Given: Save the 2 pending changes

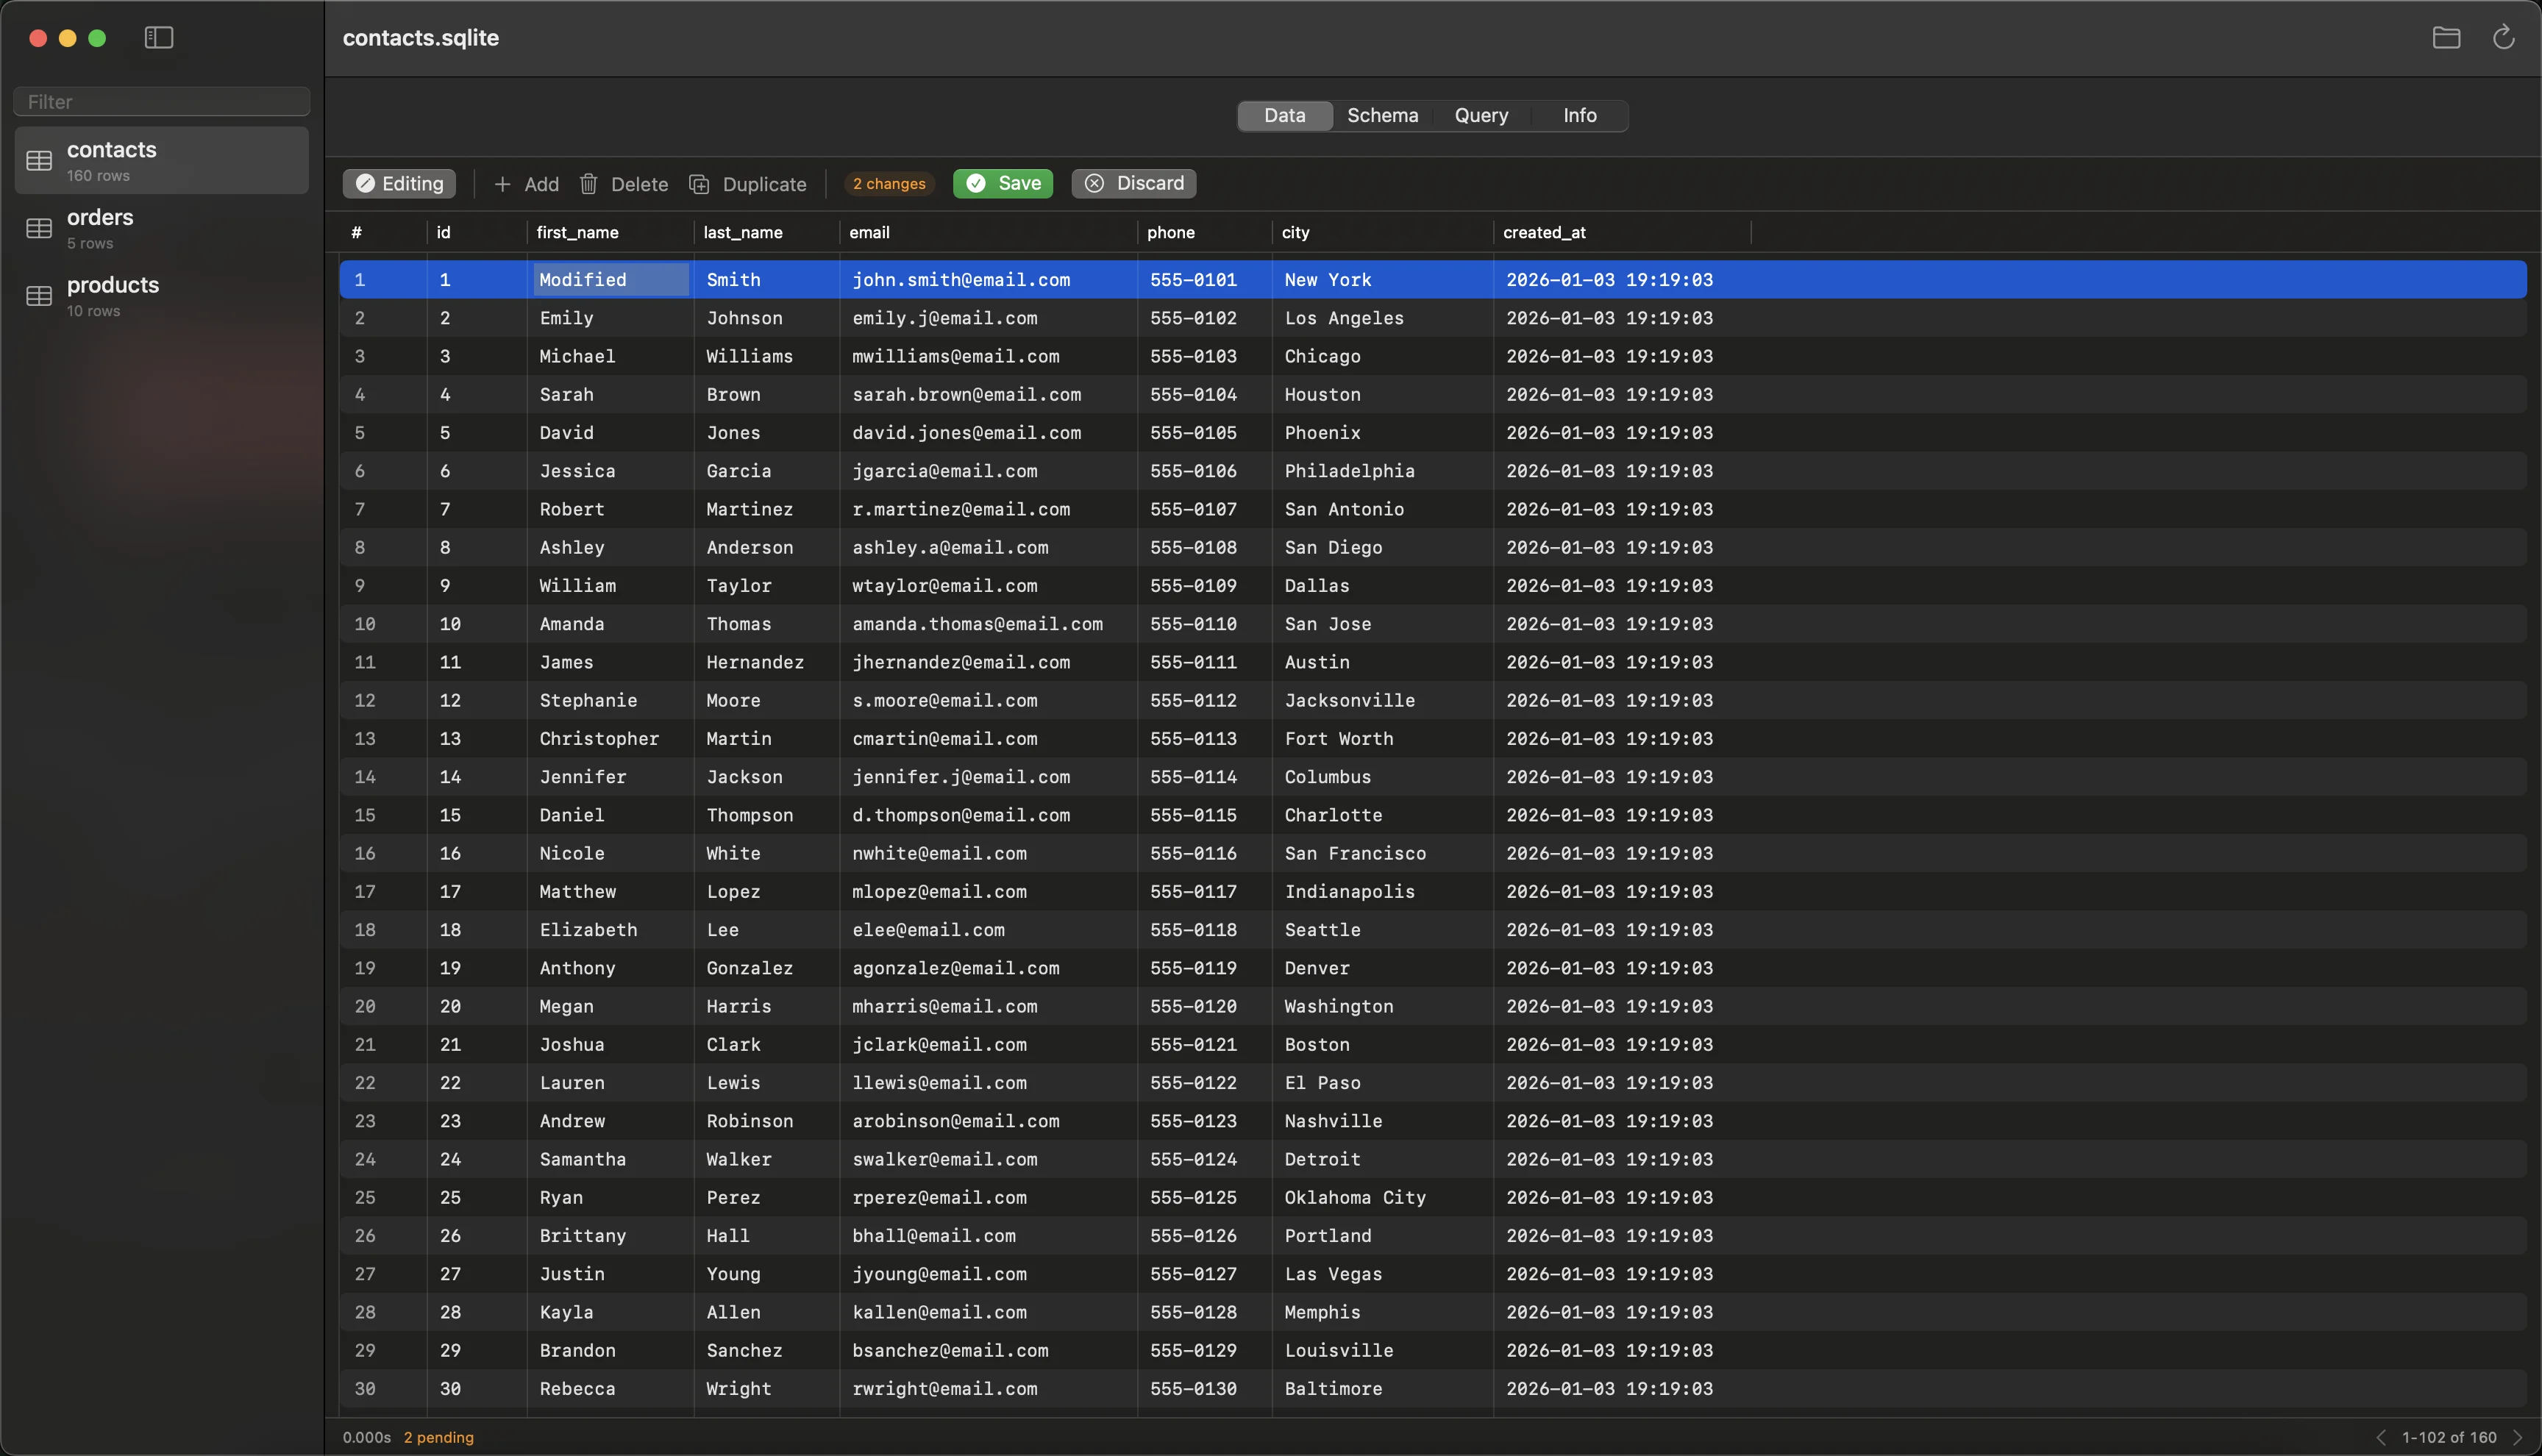Looking at the screenshot, I should click(x=1002, y=183).
